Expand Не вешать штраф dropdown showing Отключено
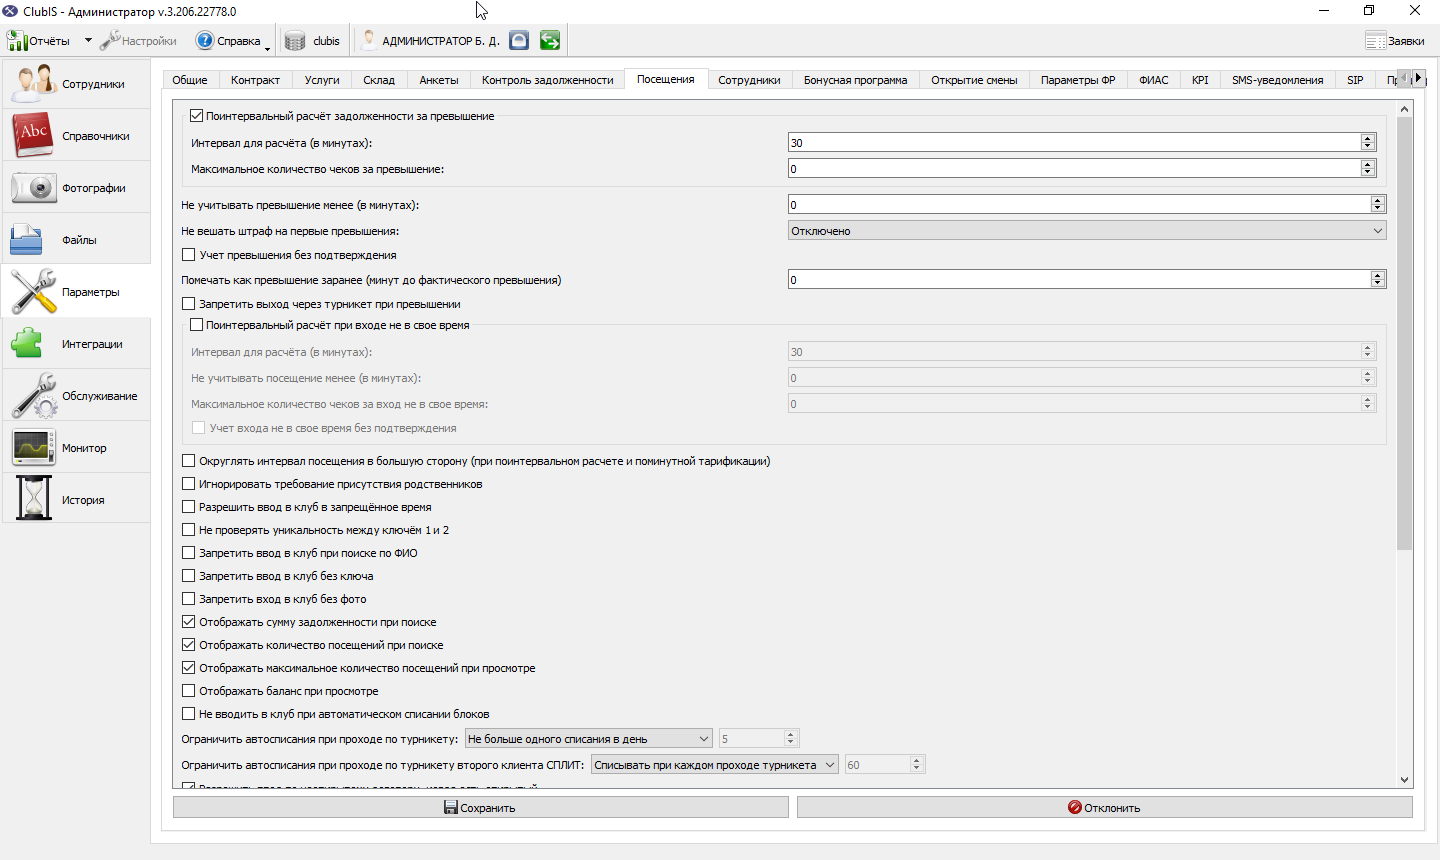 click(x=1087, y=231)
